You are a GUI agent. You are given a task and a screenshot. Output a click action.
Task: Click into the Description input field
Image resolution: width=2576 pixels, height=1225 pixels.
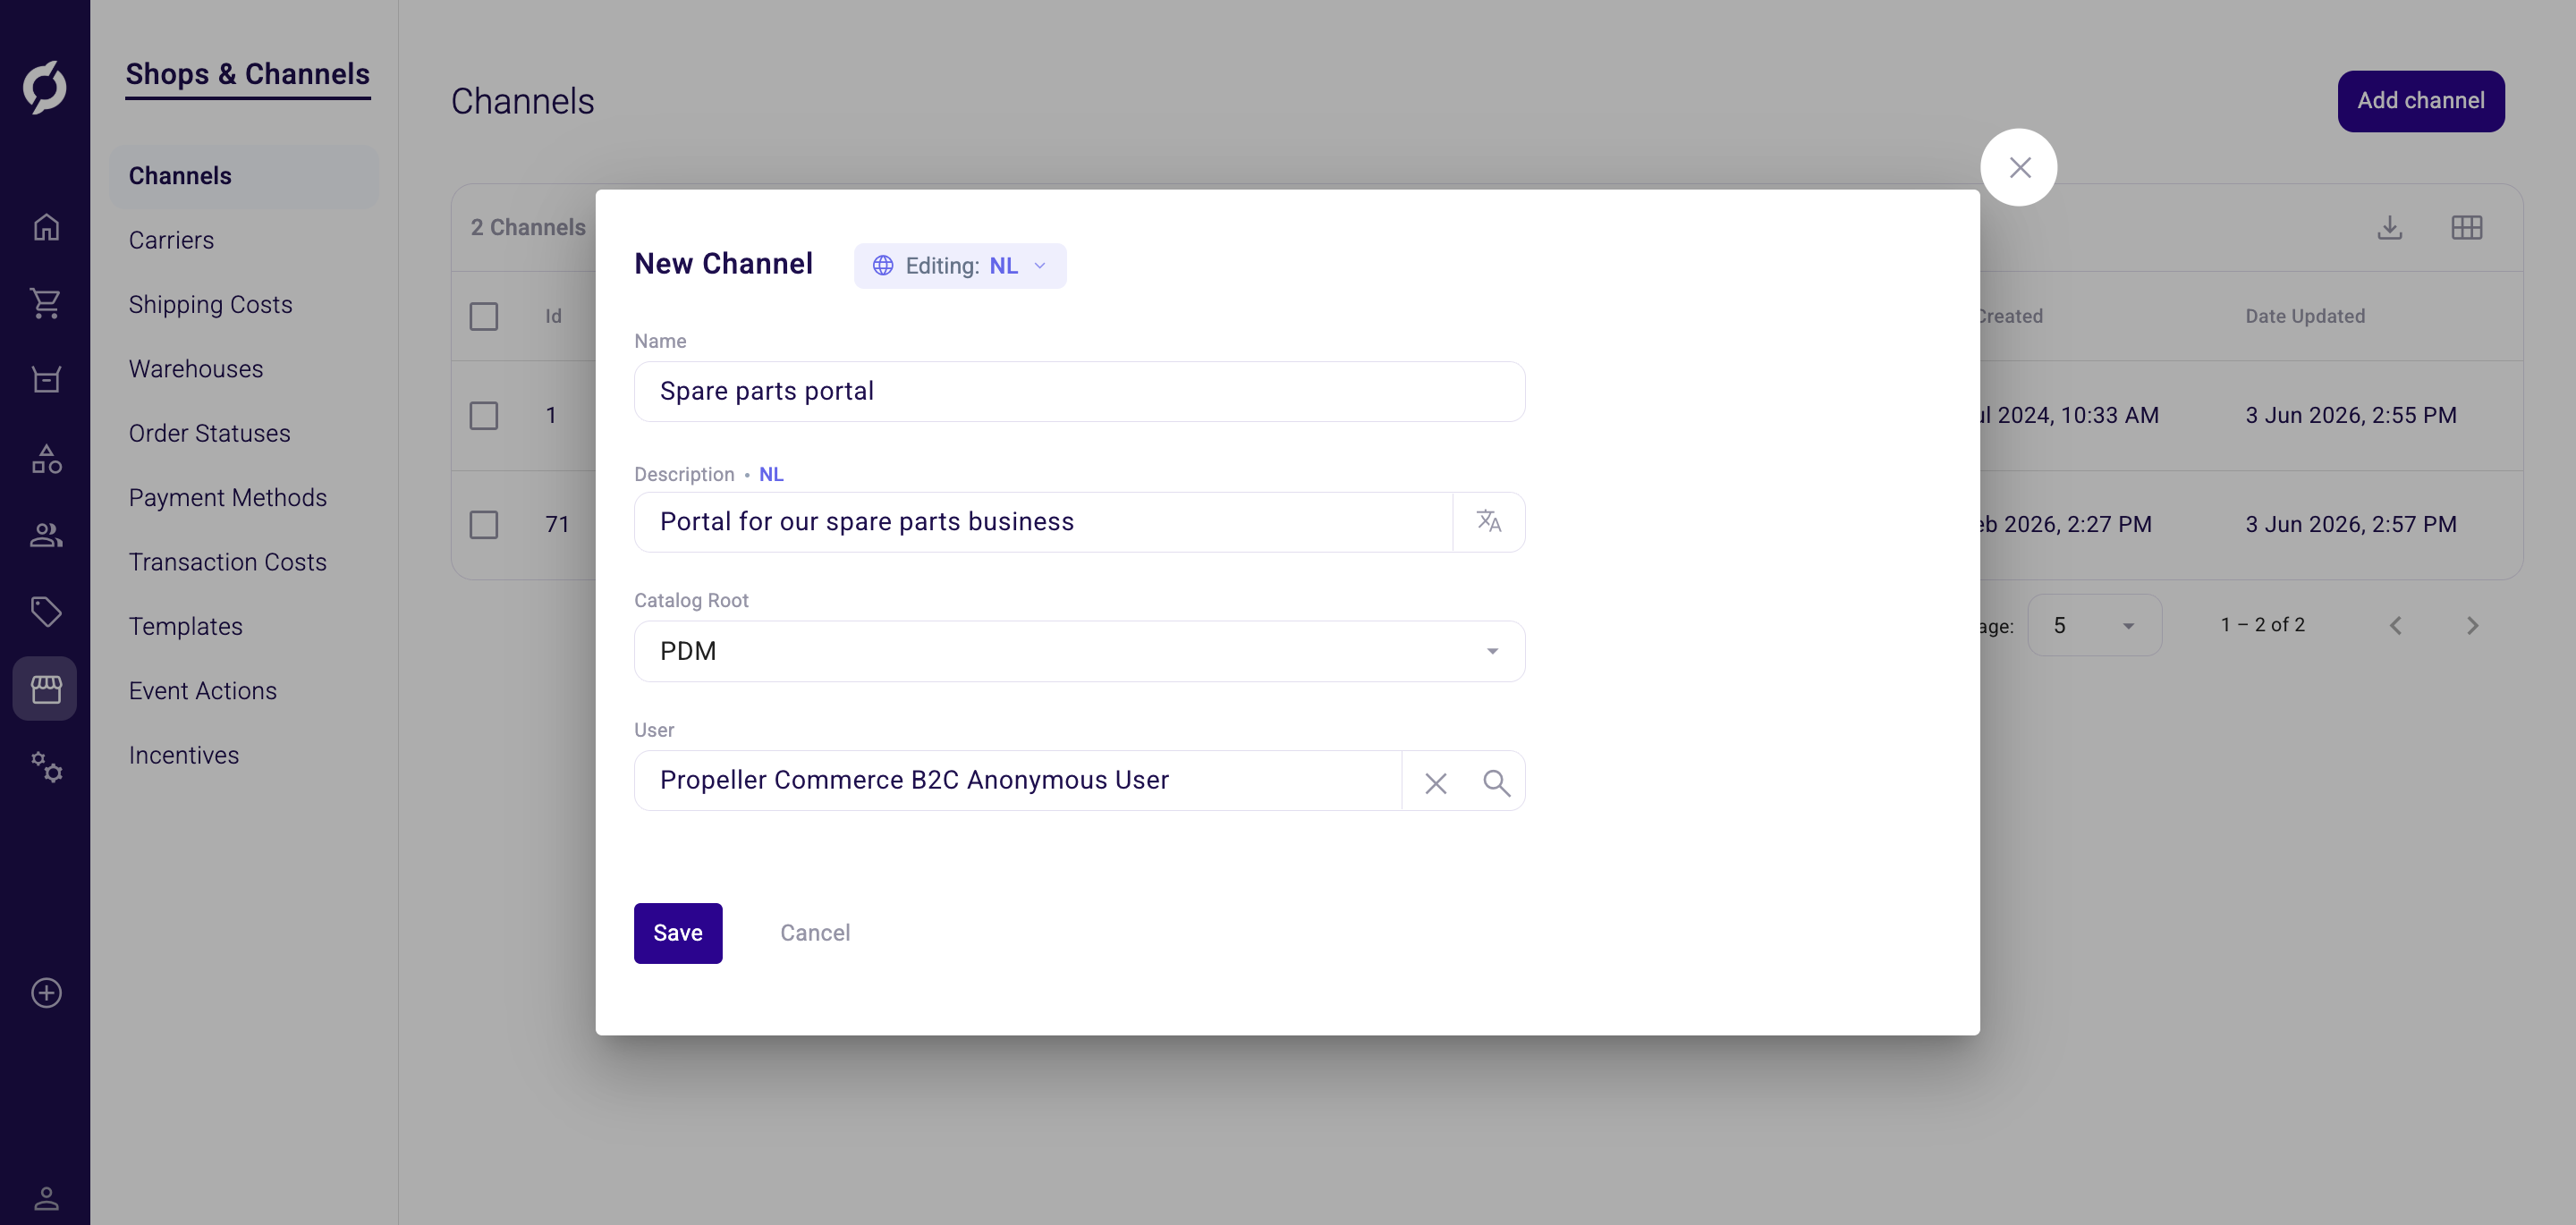(1043, 522)
